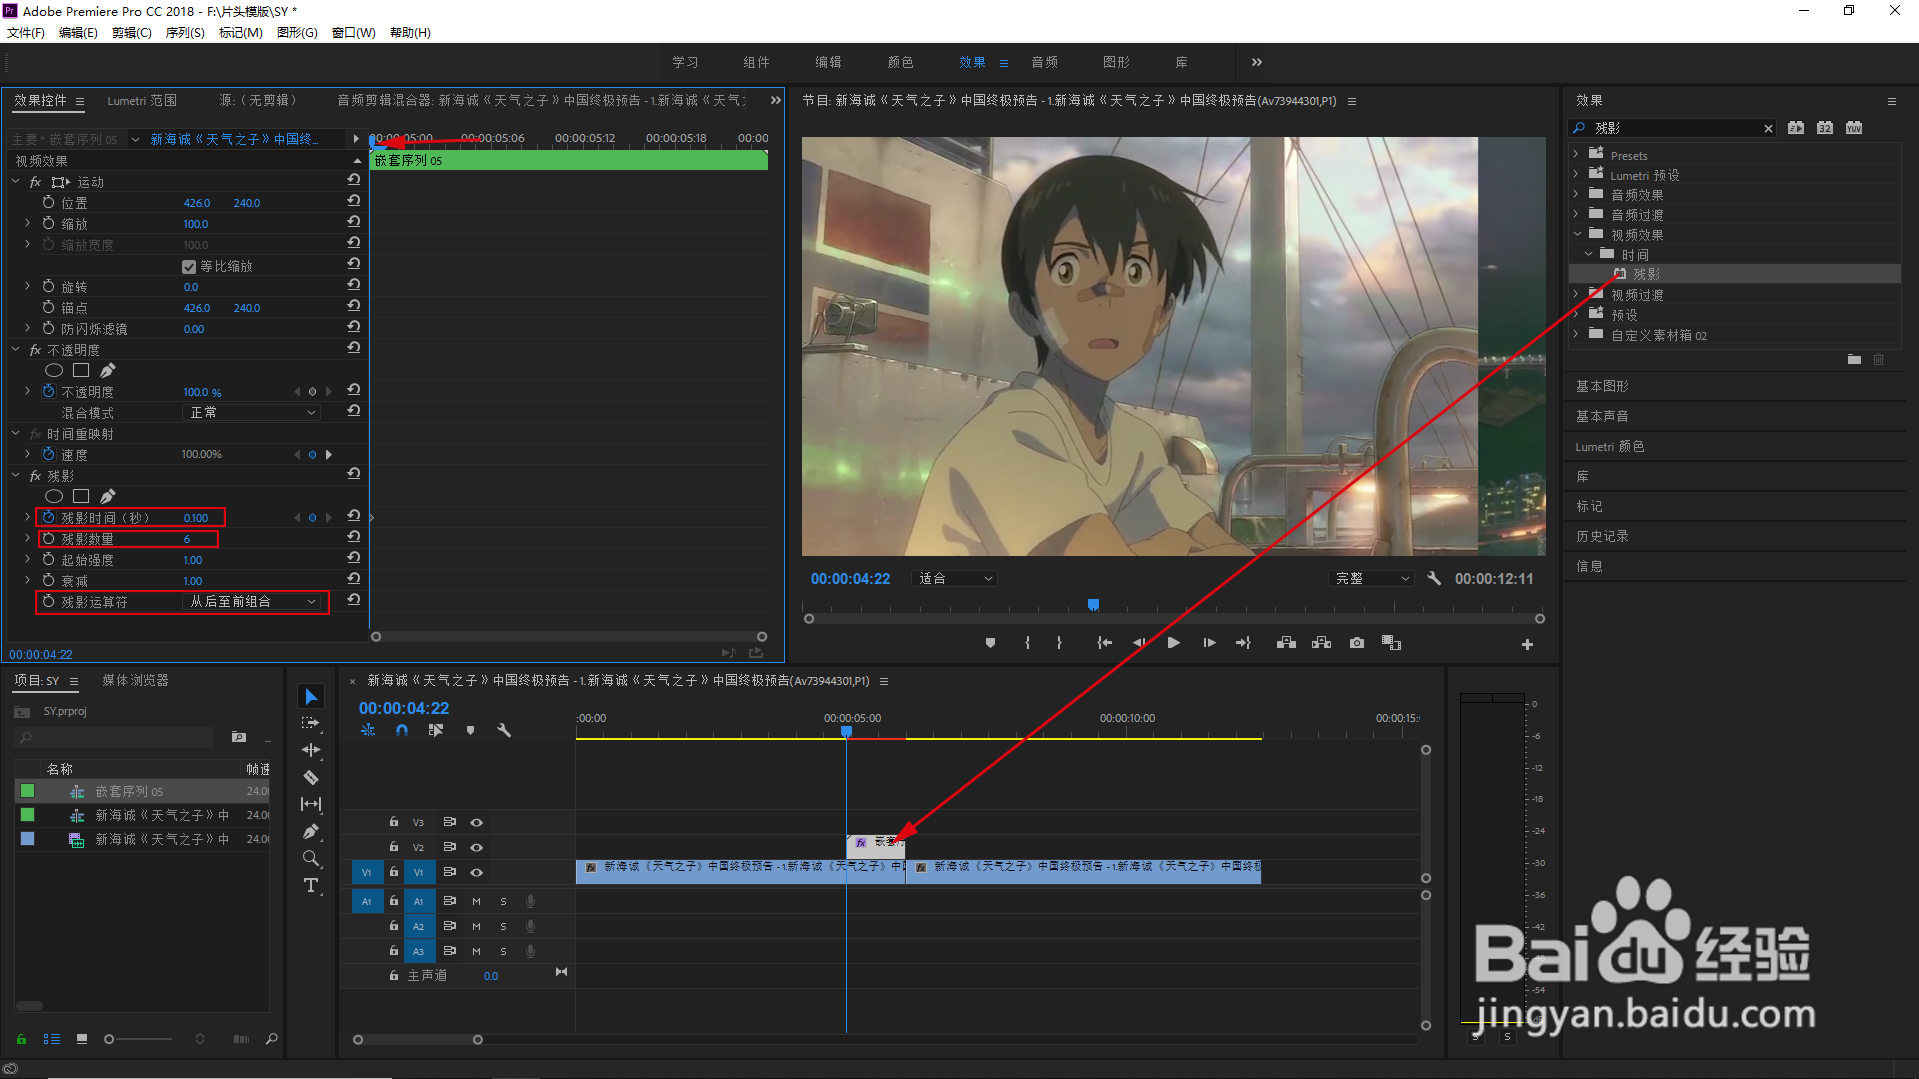1919x1079 pixels.
Task: Show more workspaces overflow arrows
Action: pyautogui.click(x=1257, y=62)
